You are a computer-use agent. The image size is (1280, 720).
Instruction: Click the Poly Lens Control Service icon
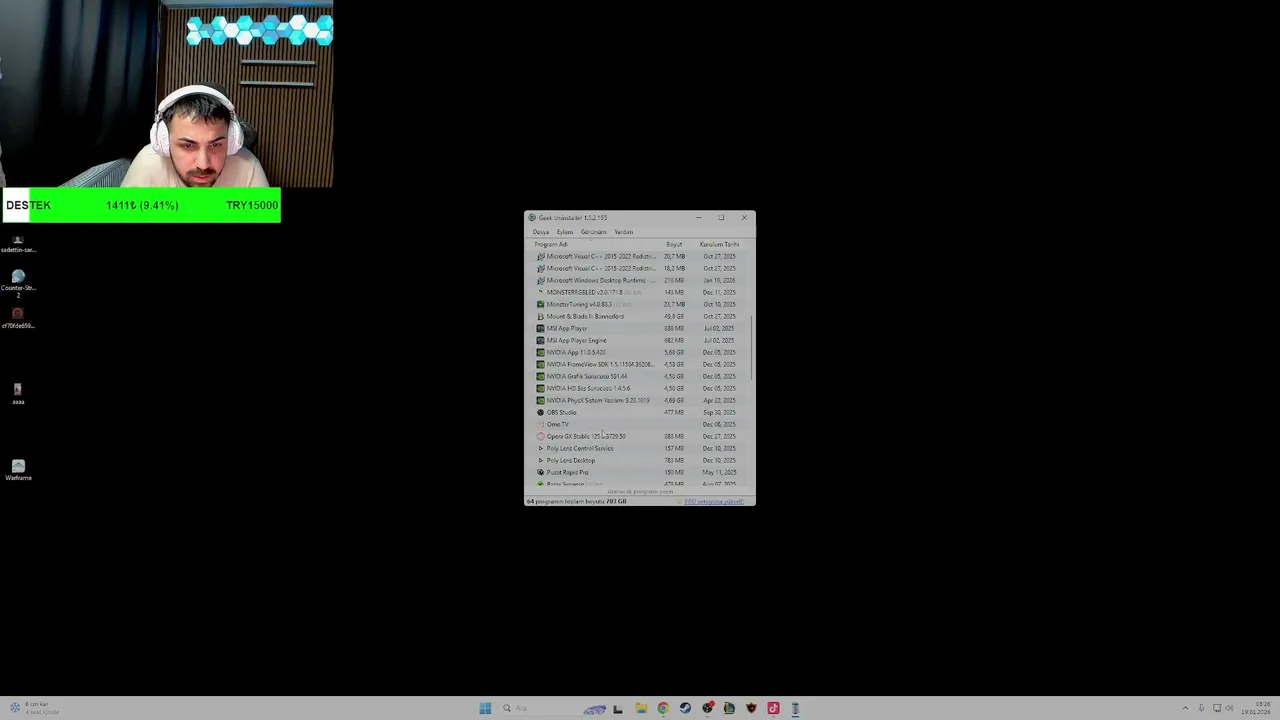click(541, 448)
